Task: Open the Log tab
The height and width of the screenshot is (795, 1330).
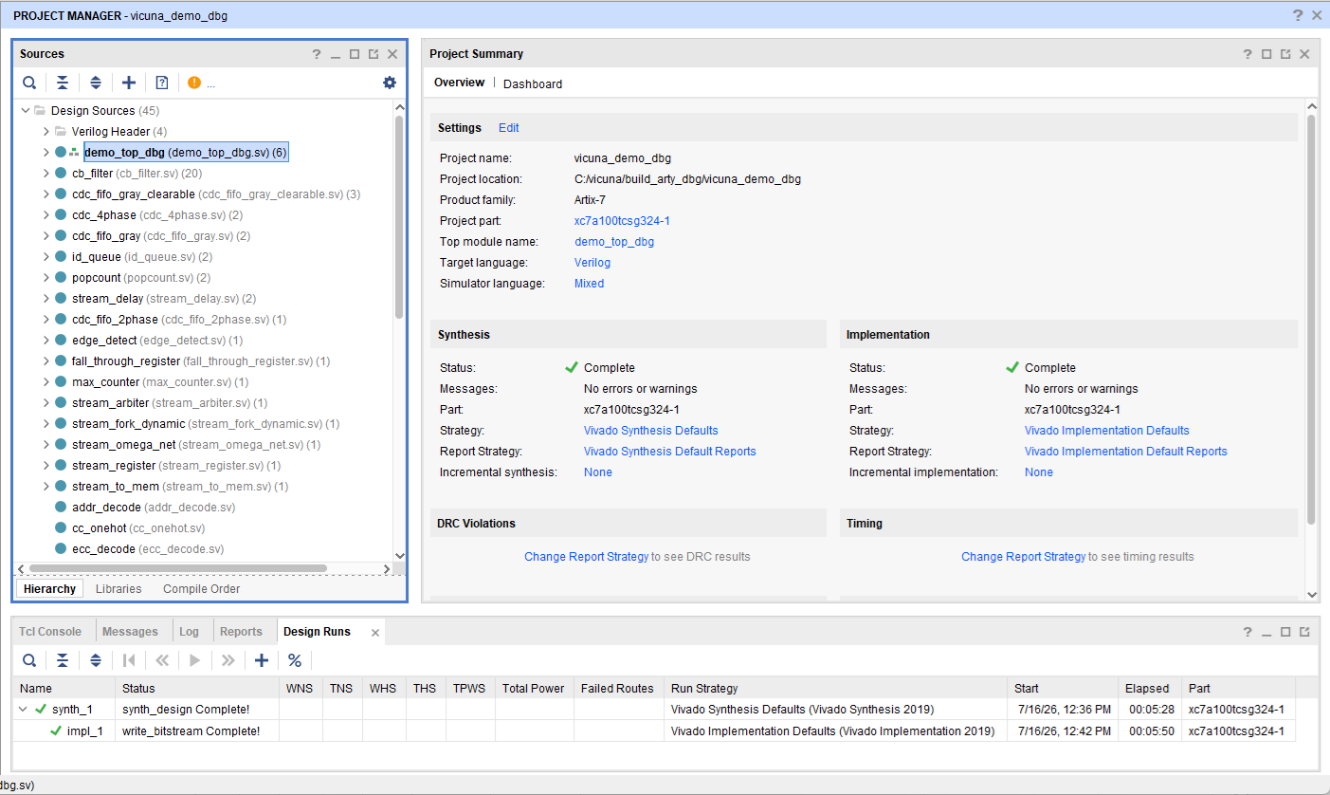Action: tap(189, 632)
